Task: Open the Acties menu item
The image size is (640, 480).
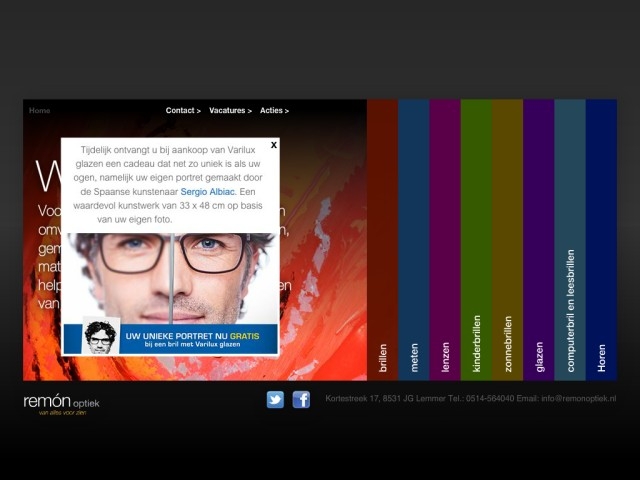Action: pos(274,111)
